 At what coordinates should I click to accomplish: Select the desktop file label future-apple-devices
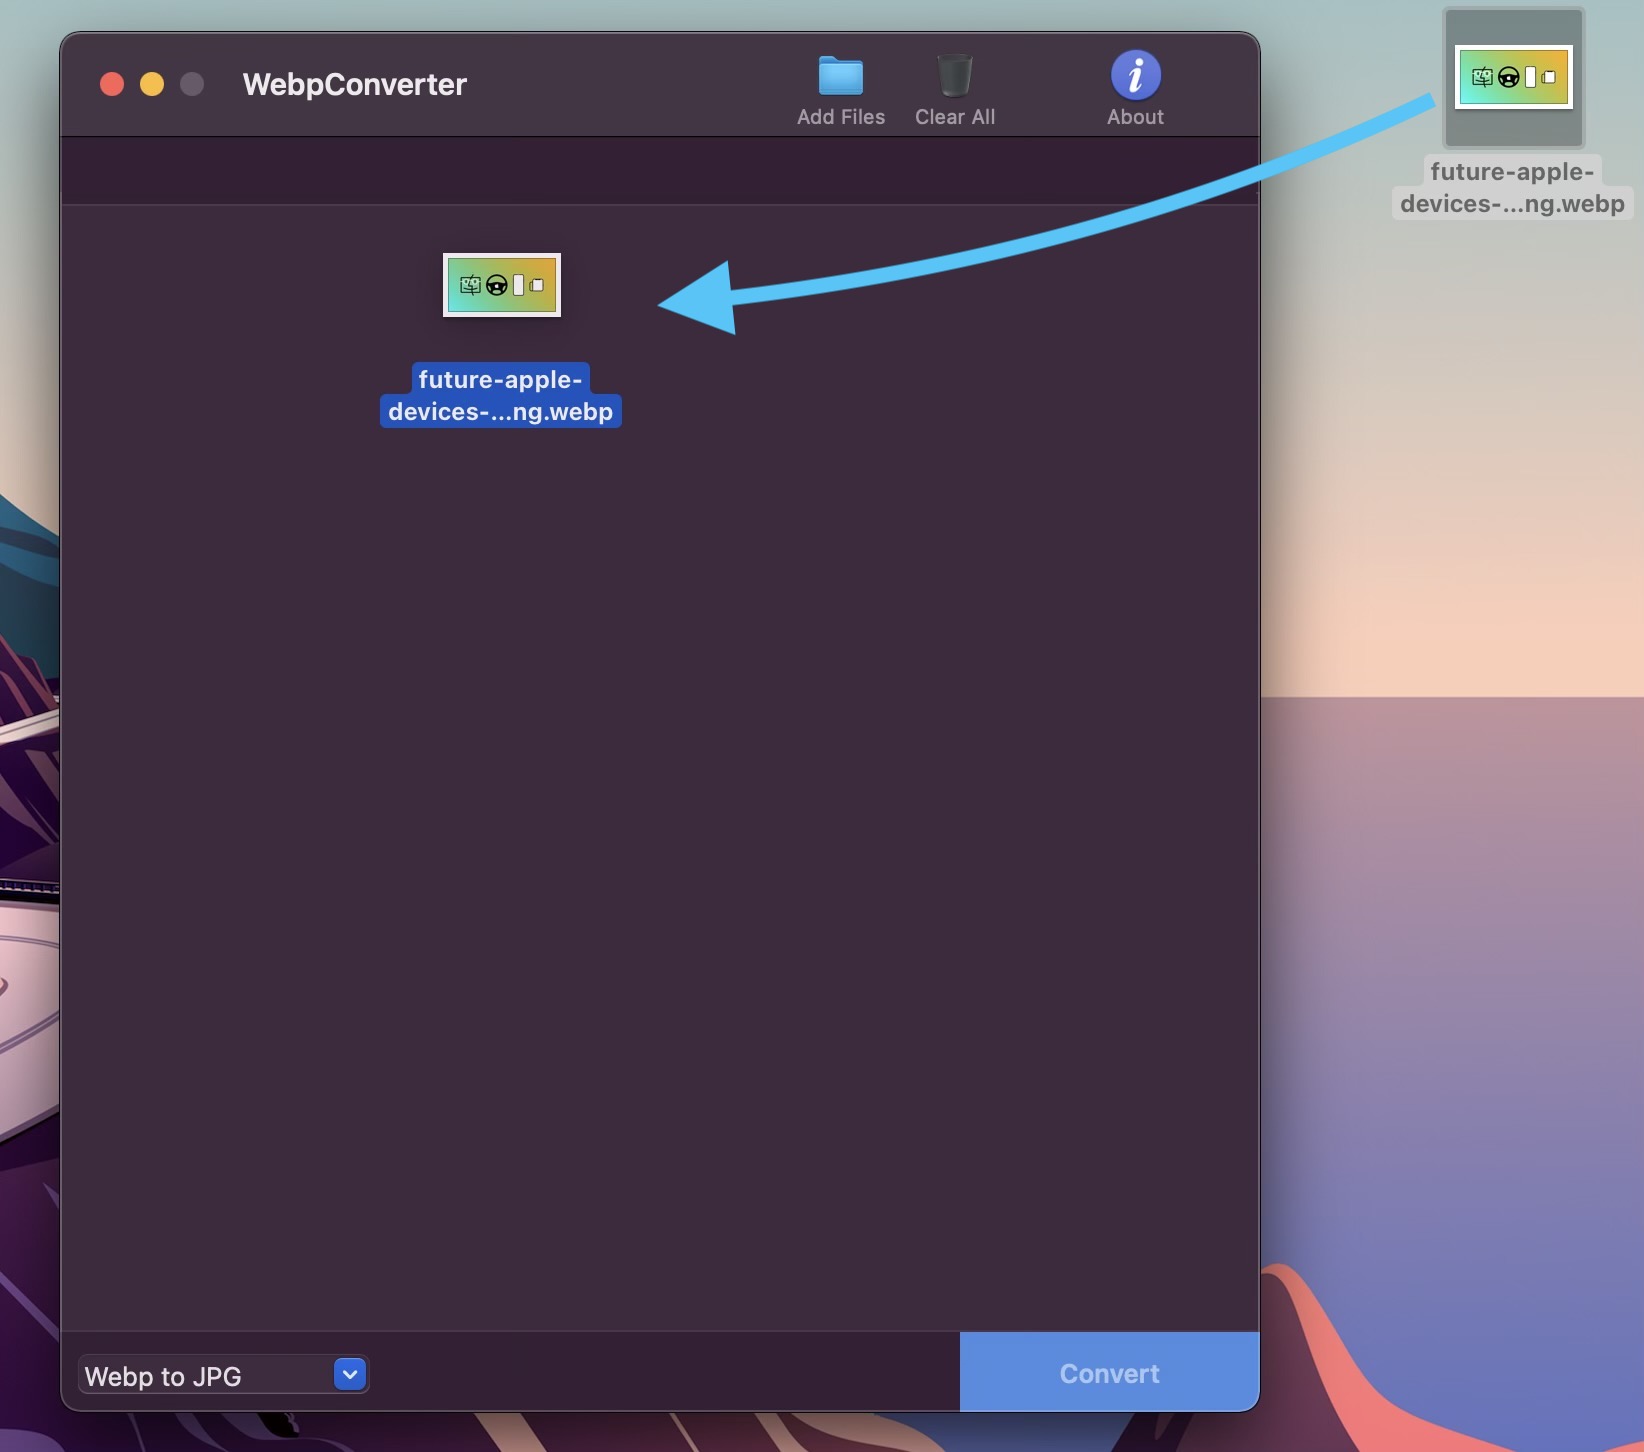1512,188
